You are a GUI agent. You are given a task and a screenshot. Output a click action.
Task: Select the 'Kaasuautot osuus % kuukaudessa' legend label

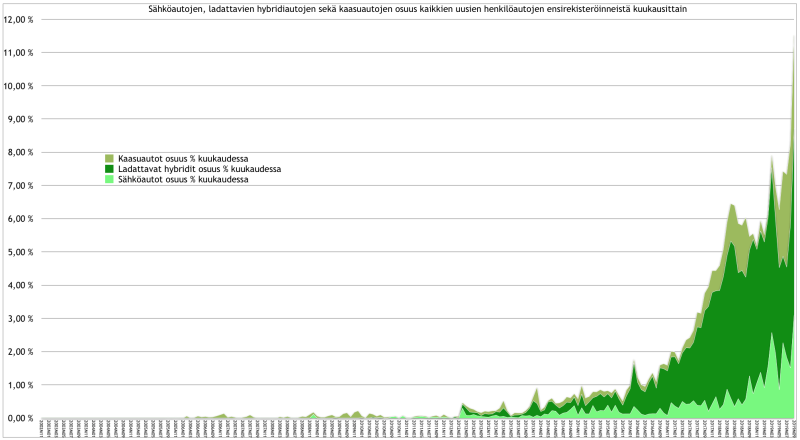[183, 159]
